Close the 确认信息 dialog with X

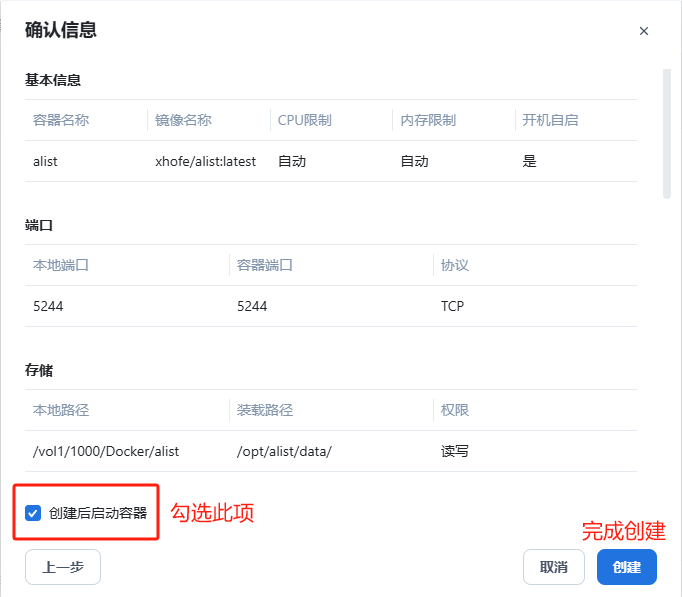[x=644, y=31]
